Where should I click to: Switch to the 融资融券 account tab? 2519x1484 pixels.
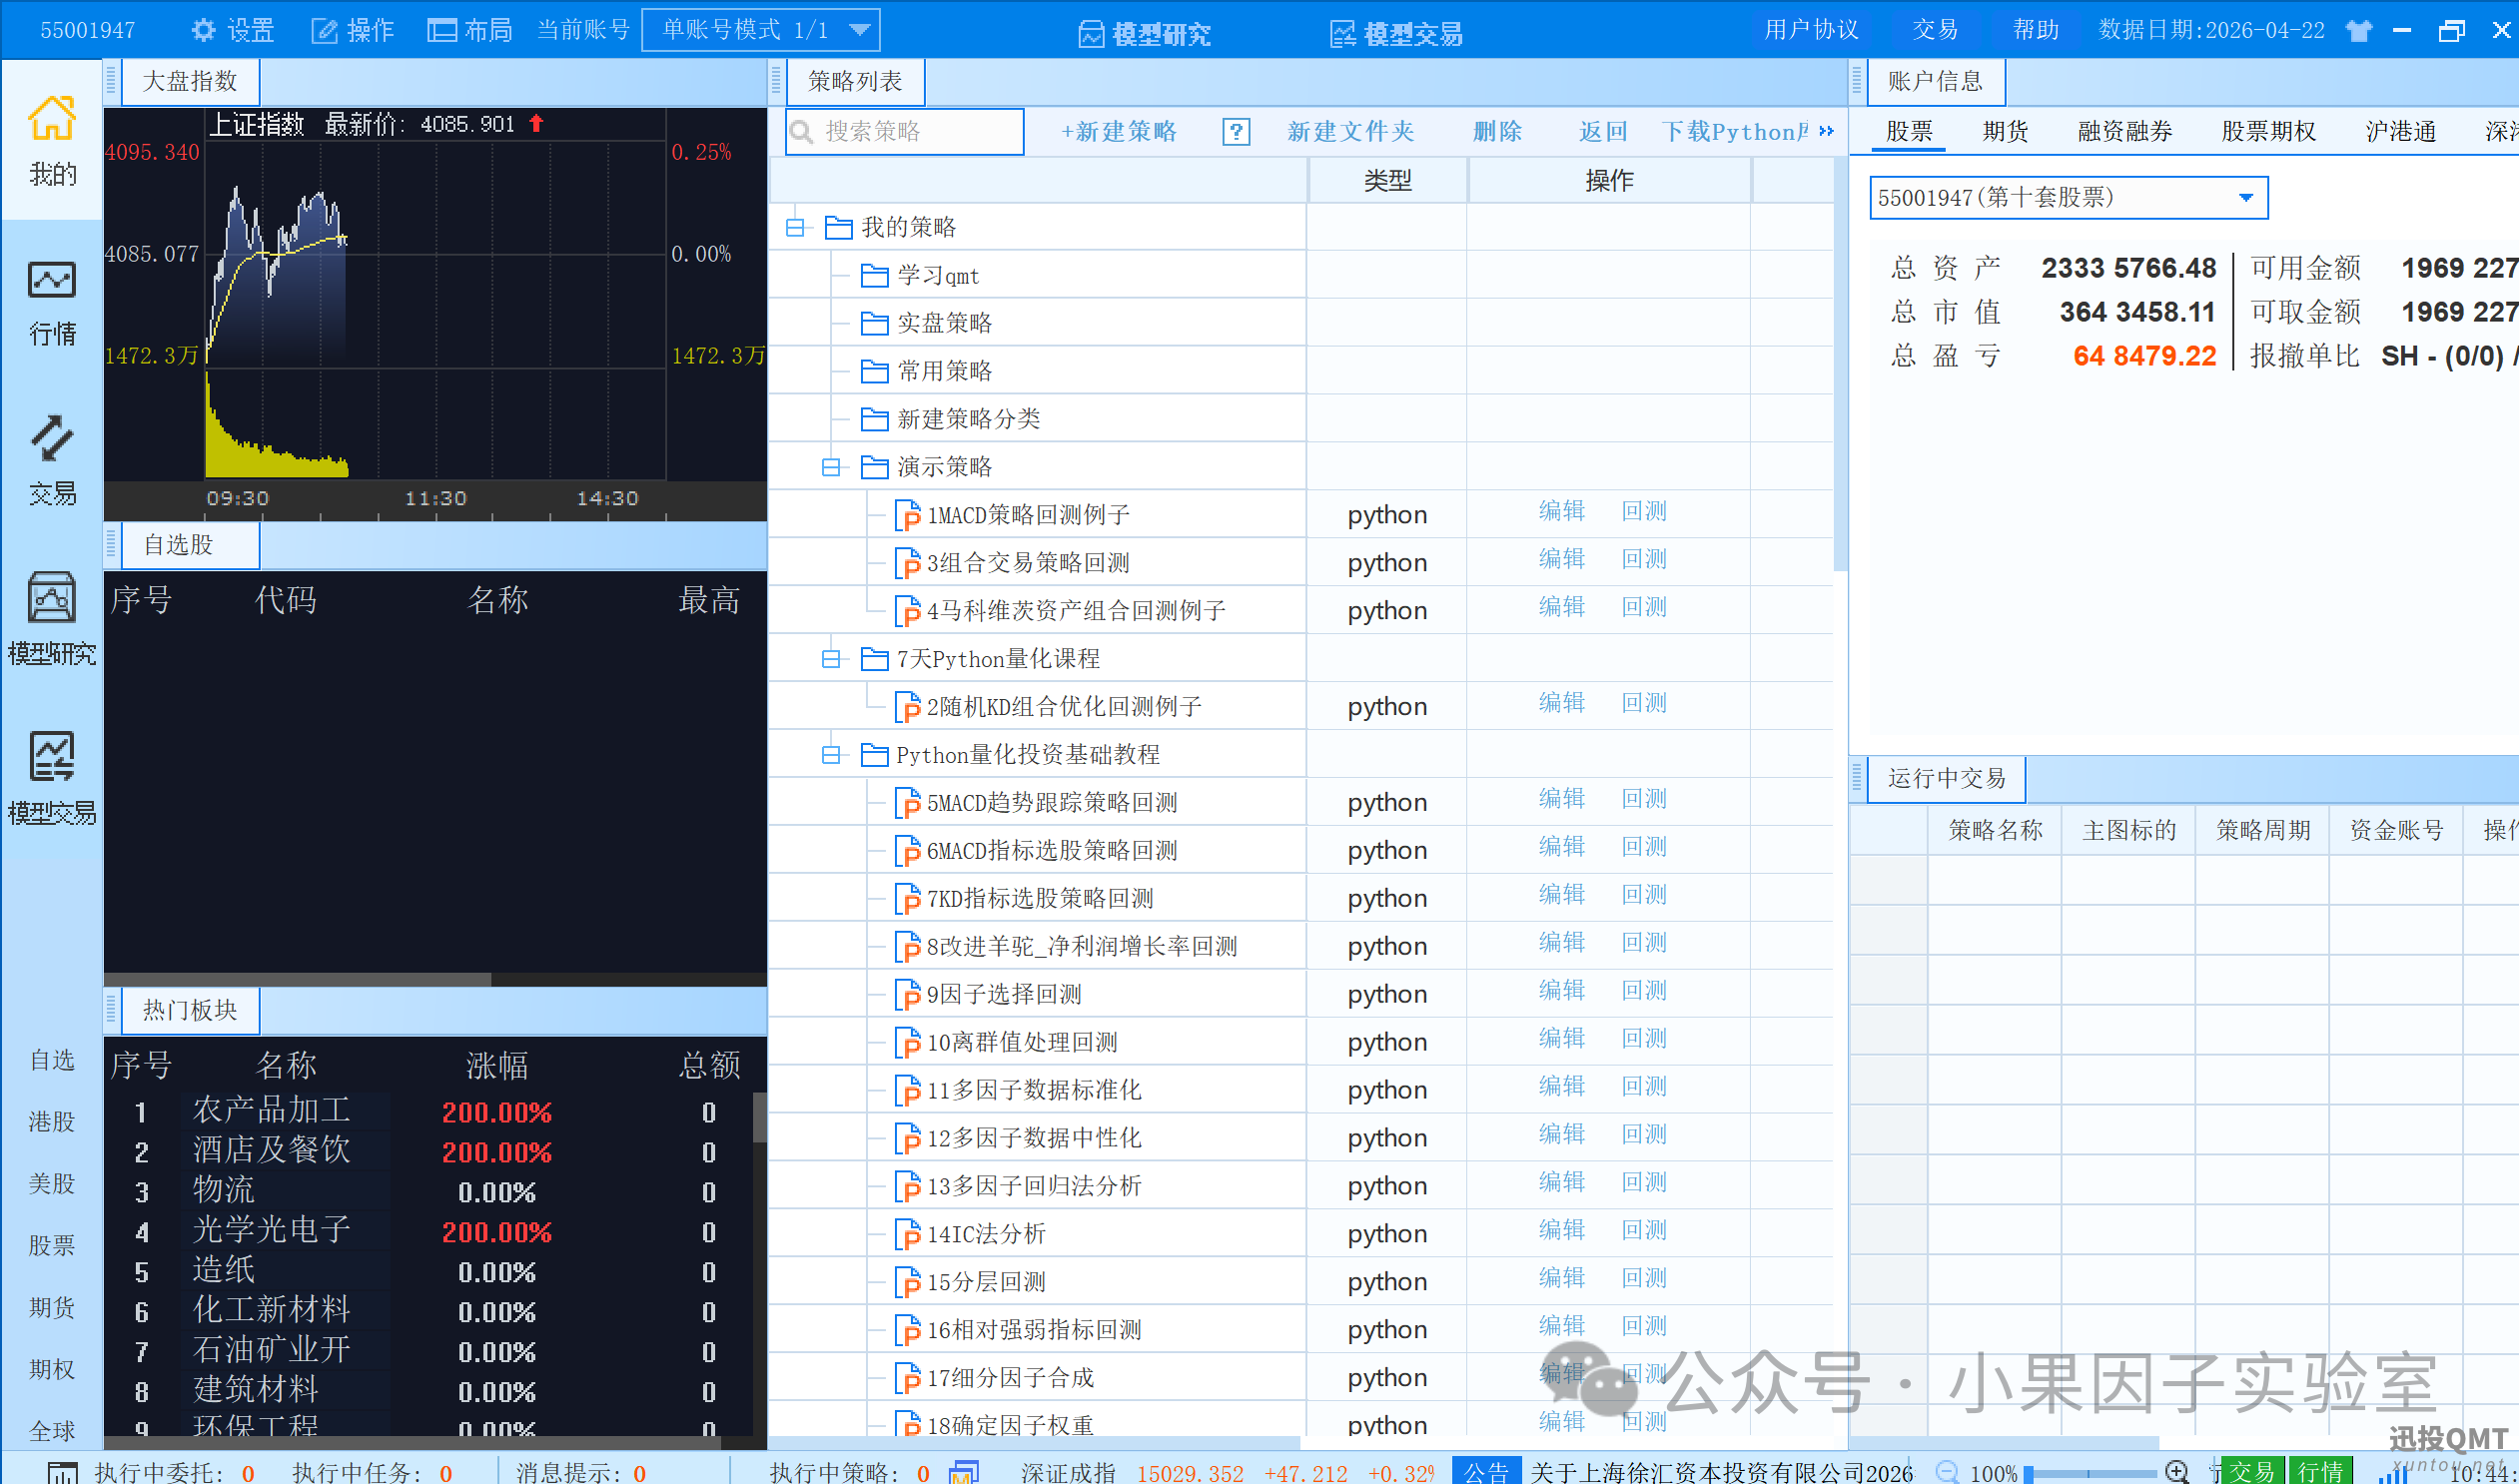point(2124,132)
